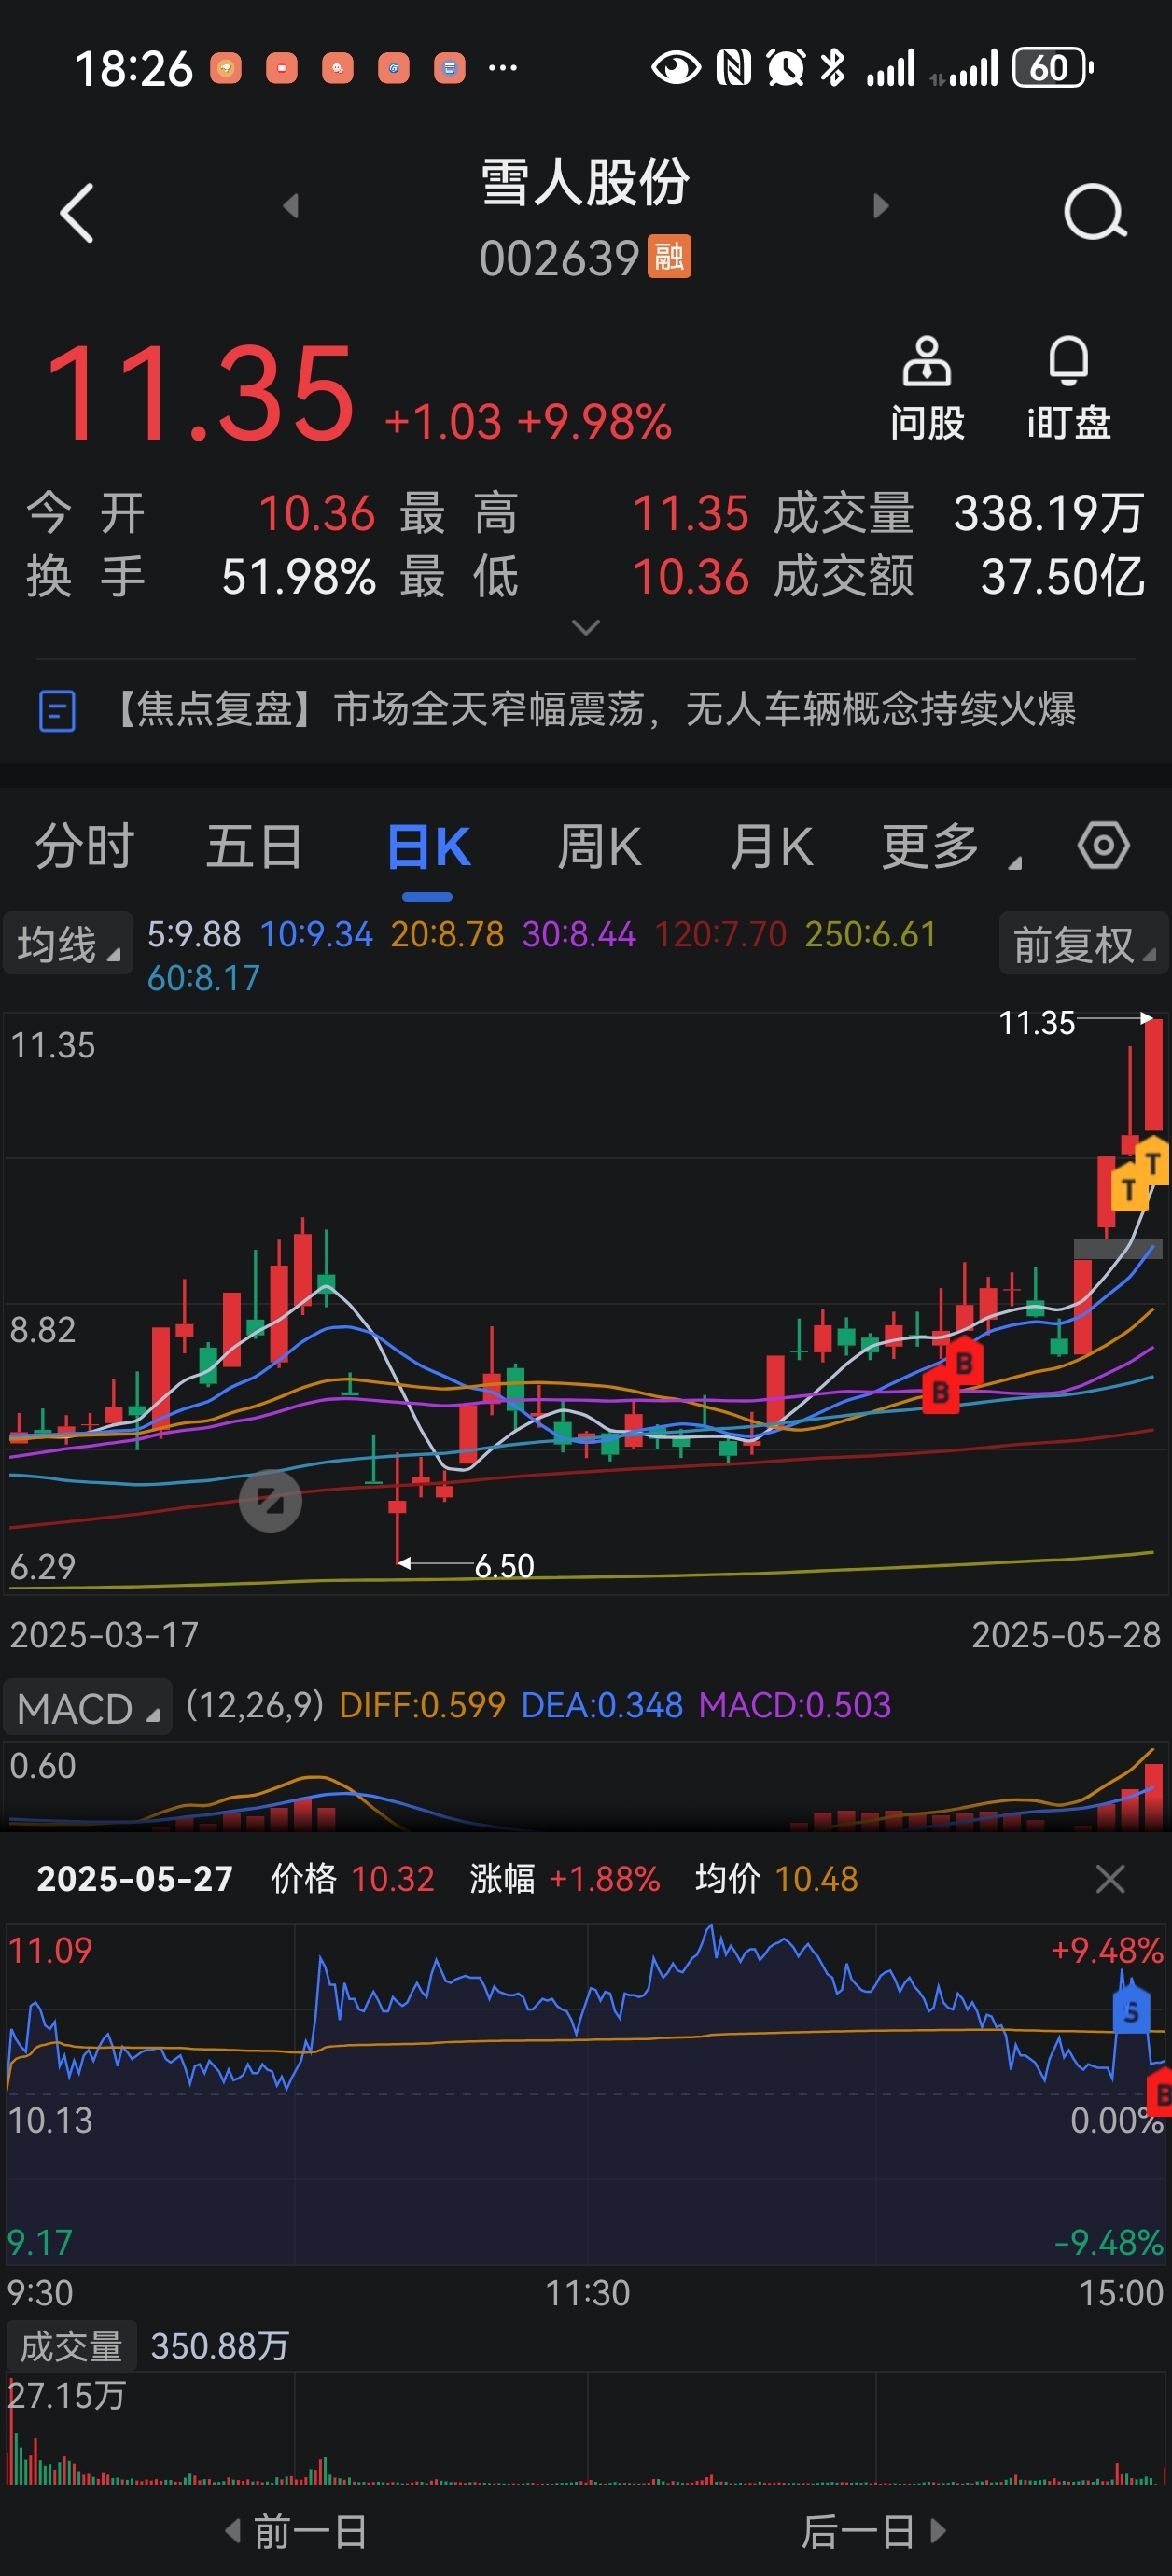The image size is (1172, 2576).
Task: Tap the 250:6.61 moving average value
Action: click(870, 934)
